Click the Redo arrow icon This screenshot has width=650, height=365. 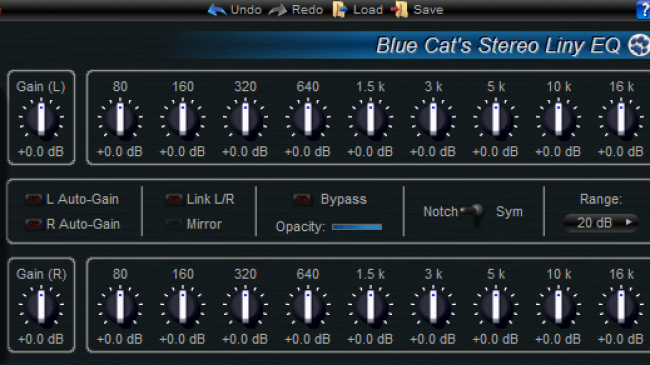[x=277, y=10]
